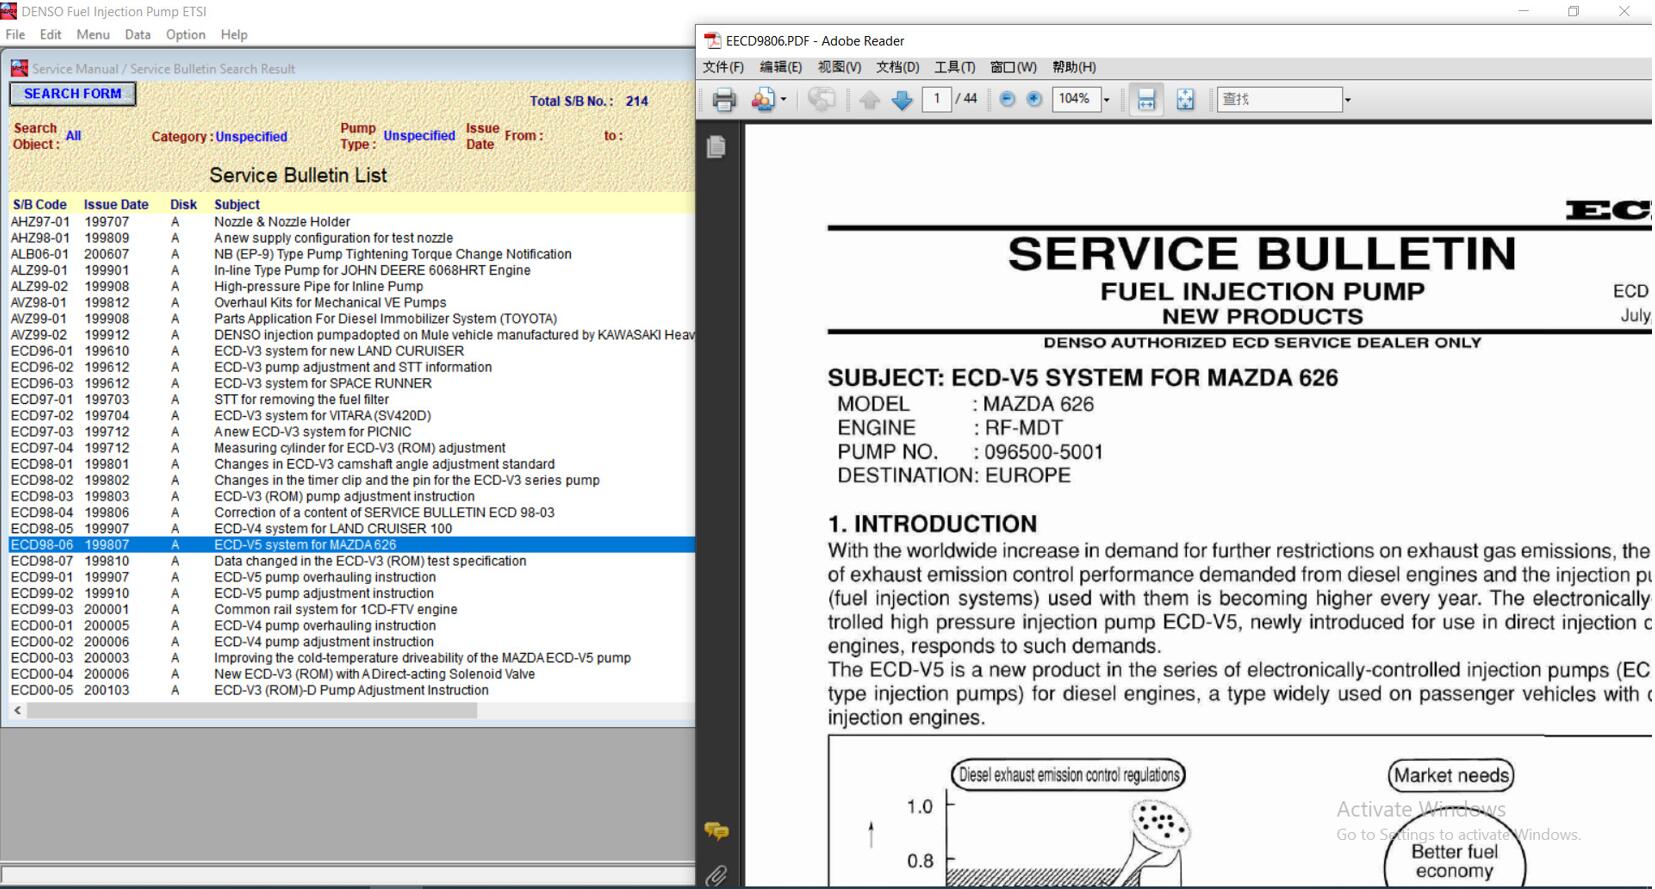Click Service Bulletin Search Result header icon
This screenshot has height=889, width=1655.
click(19, 68)
